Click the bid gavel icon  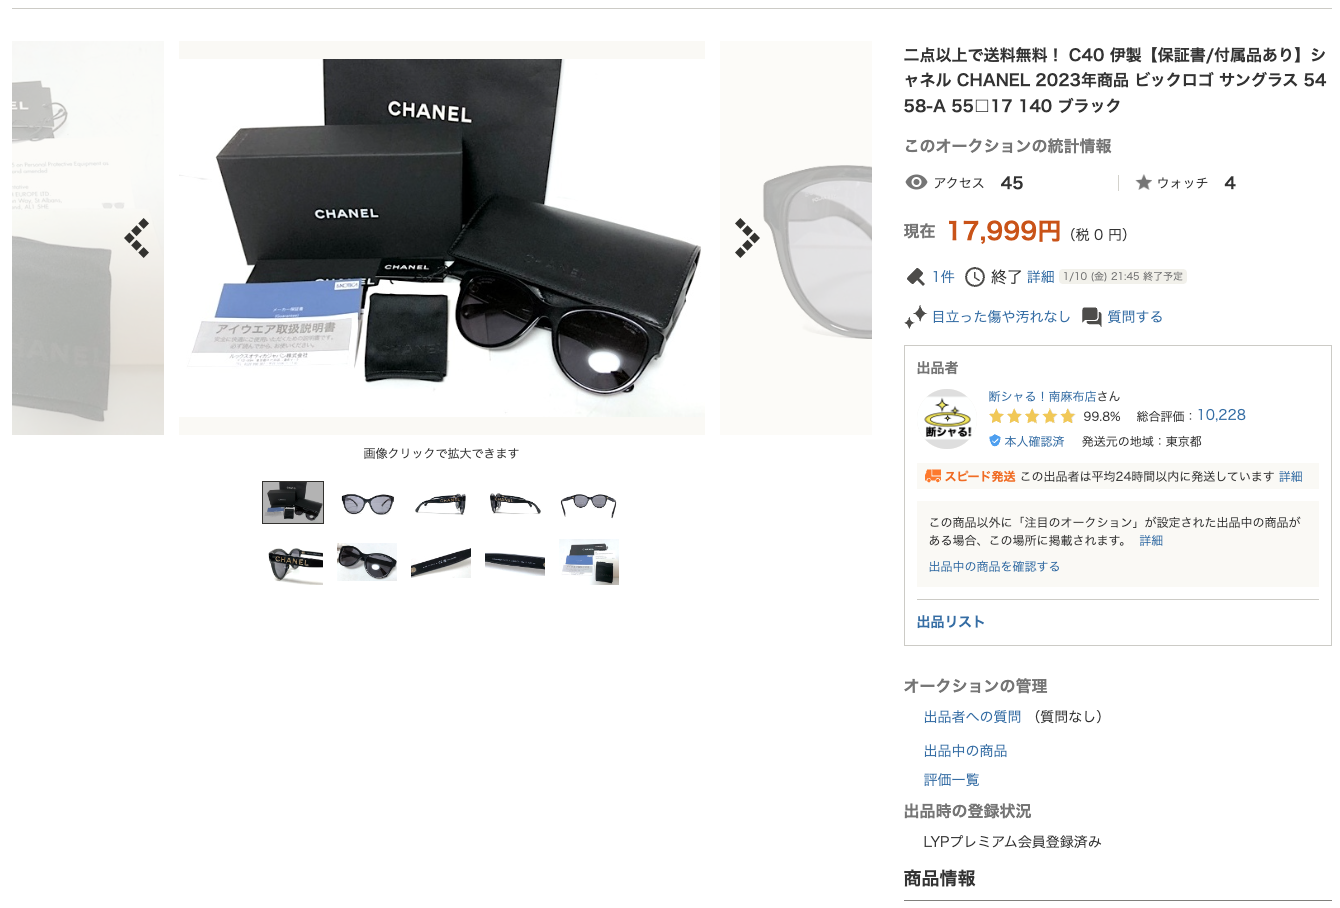[x=915, y=277]
